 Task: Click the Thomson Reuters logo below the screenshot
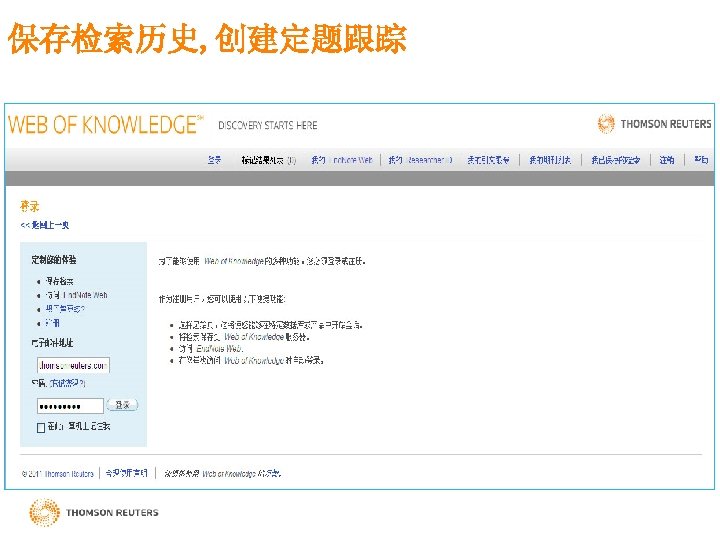click(x=94, y=512)
